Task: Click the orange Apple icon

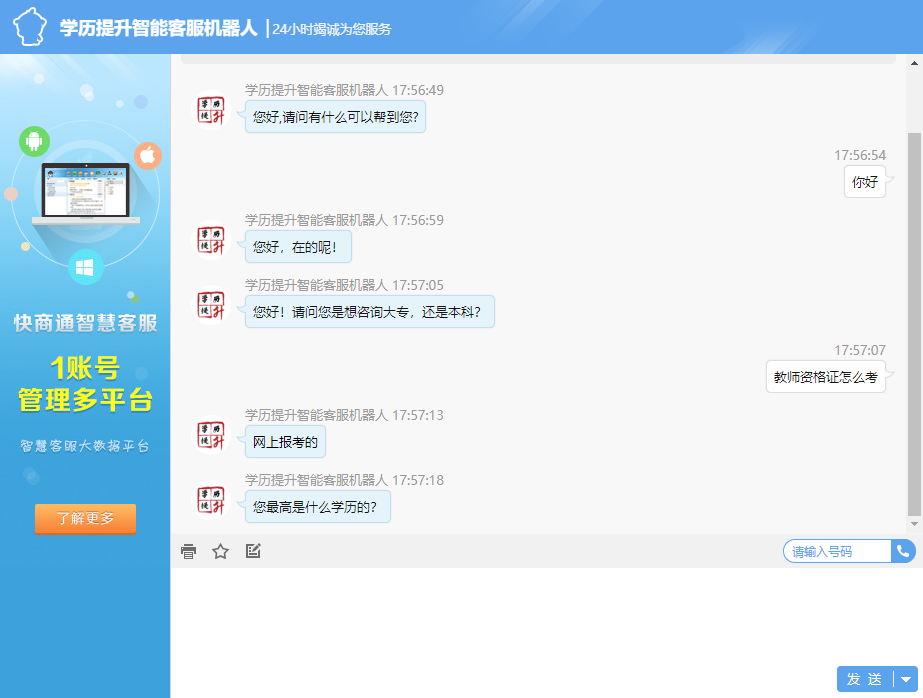Action: (148, 155)
